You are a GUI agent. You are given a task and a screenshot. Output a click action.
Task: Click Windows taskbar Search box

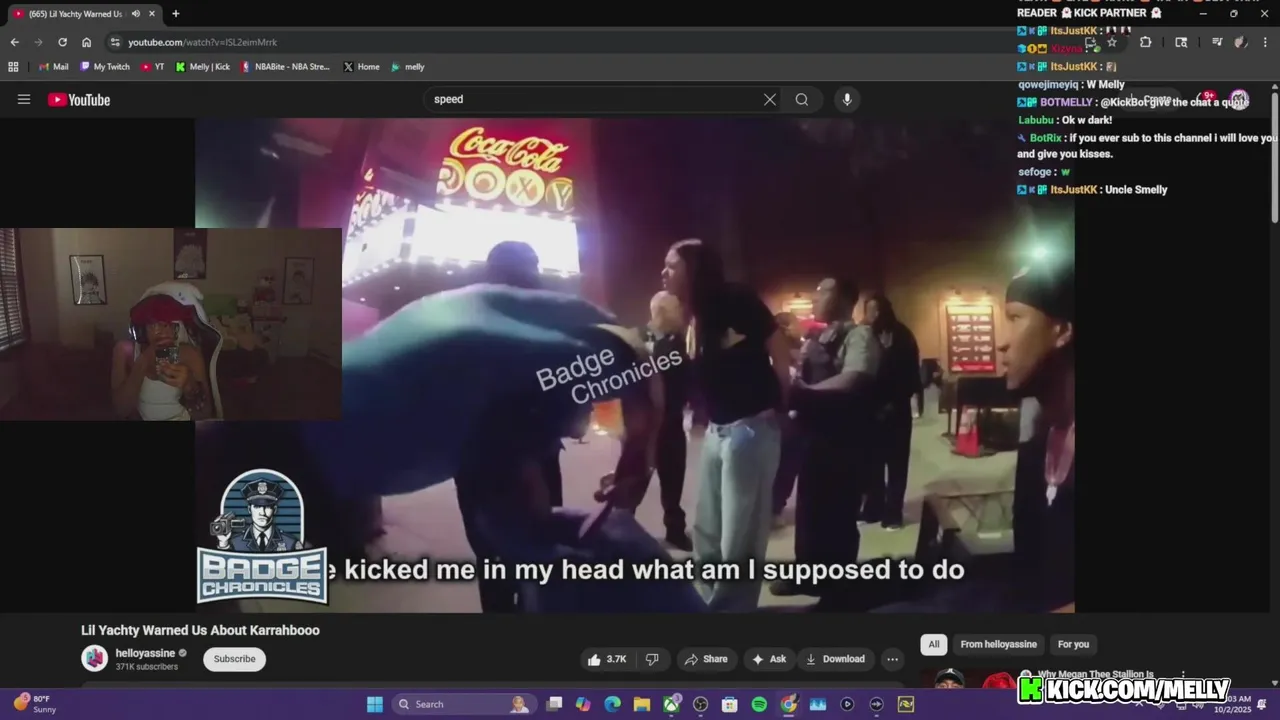[463, 704]
